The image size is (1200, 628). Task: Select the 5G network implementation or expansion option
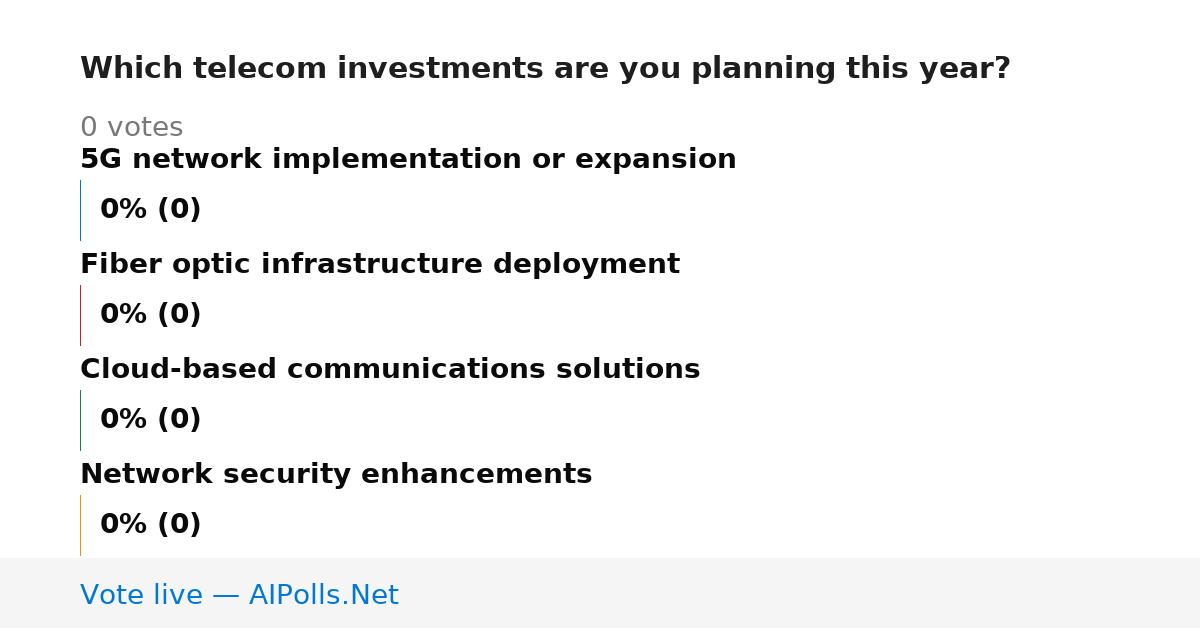click(408, 160)
